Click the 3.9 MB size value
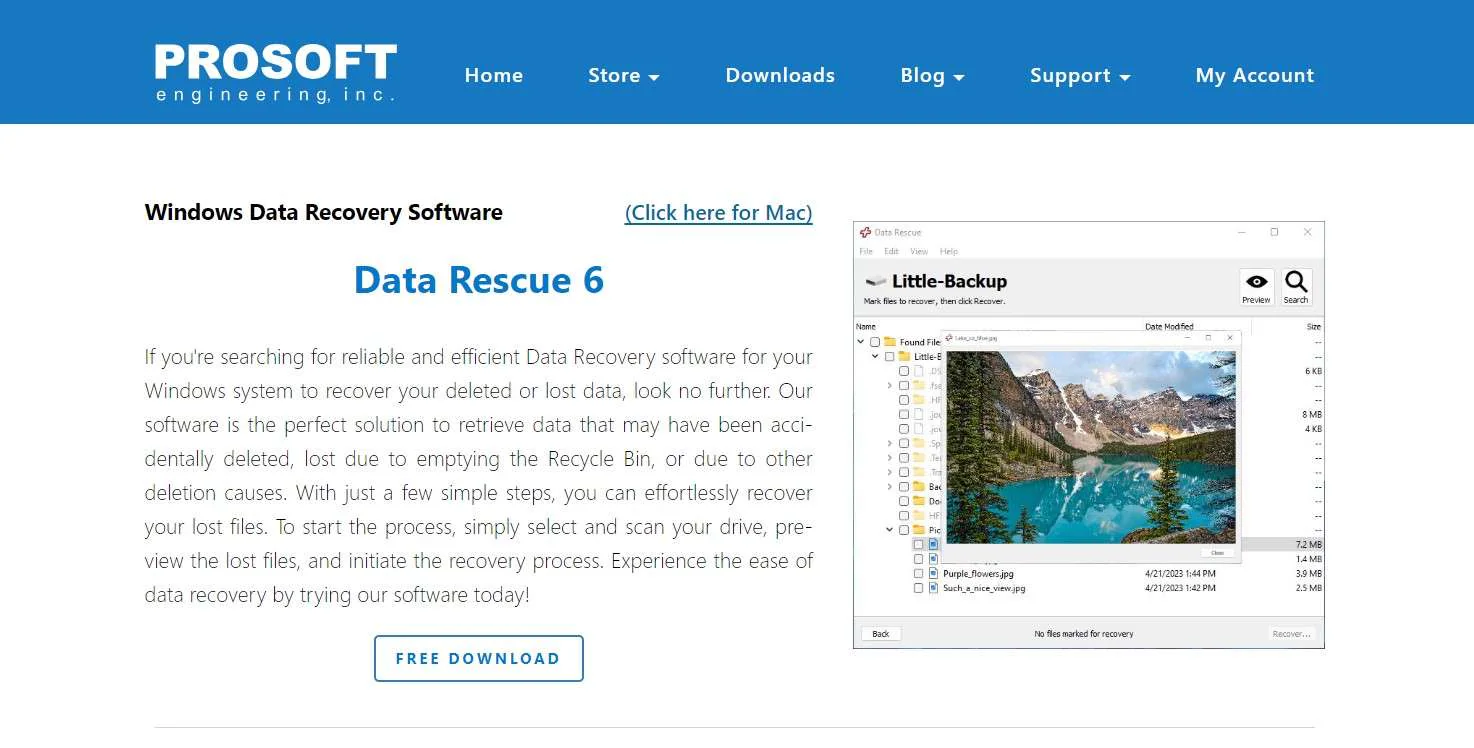Image resolution: width=1474 pixels, height=748 pixels. (x=1309, y=574)
